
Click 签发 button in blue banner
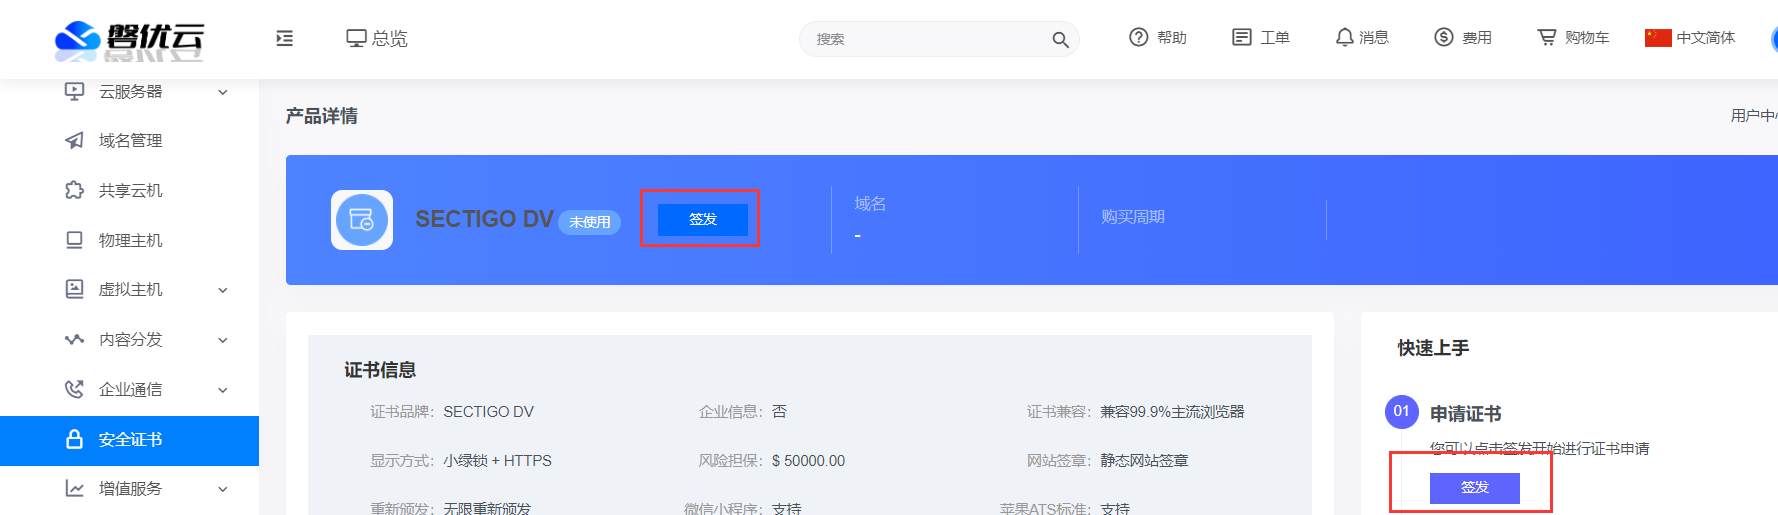tap(703, 219)
